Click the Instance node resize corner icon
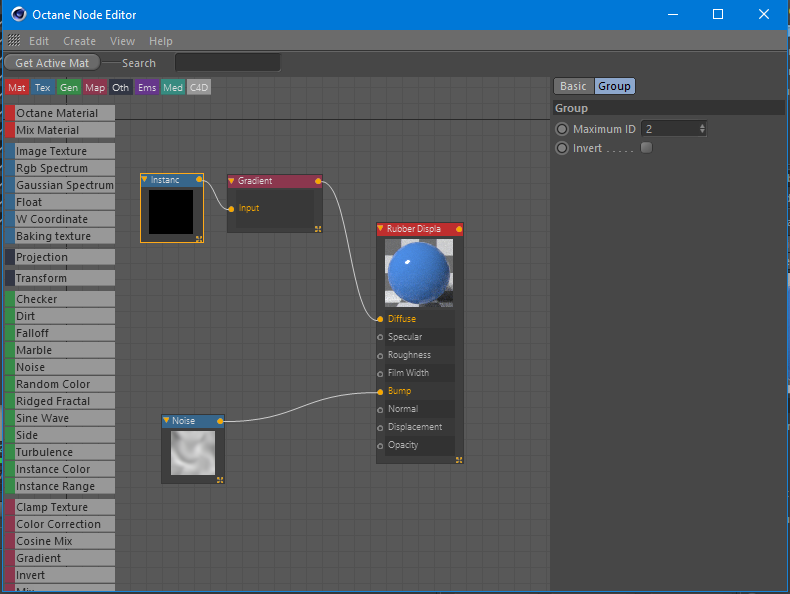The image size is (790, 594). pyautogui.click(x=199, y=239)
